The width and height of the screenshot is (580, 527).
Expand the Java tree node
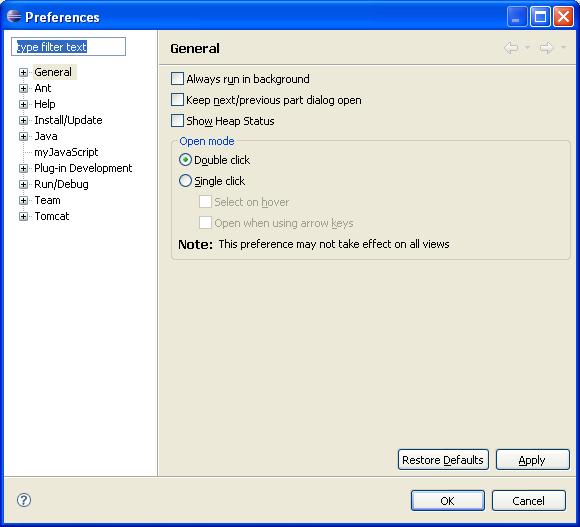coord(23,136)
